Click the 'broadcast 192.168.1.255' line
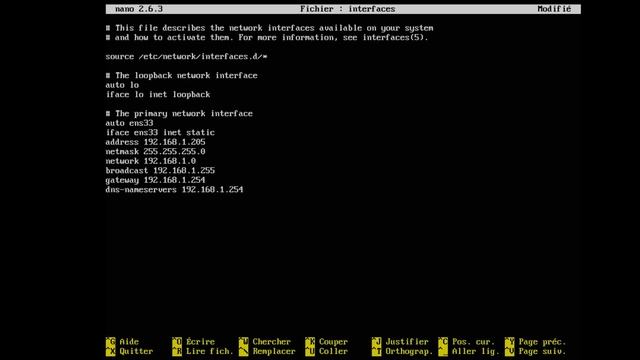The height and width of the screenshot is (360, 640). (160, 170)
